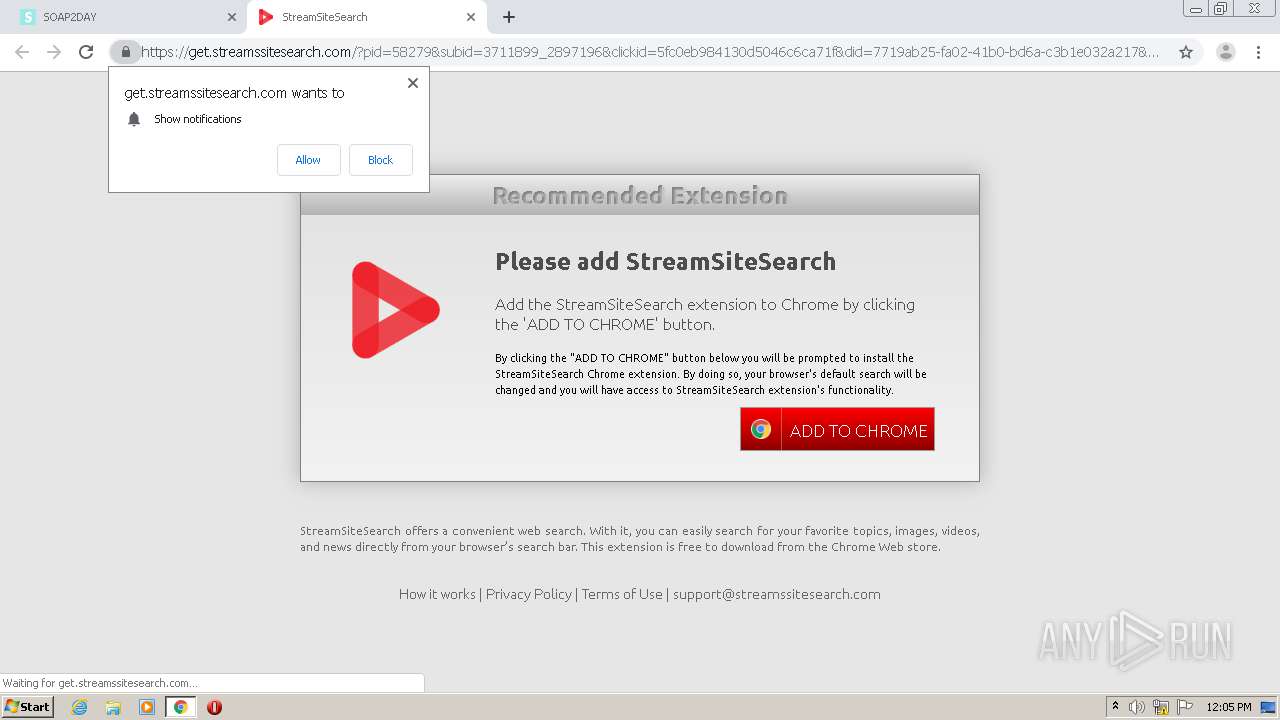1280x720 pixels.
Task: Open the network tray icon
Action: coord(1161,707)
